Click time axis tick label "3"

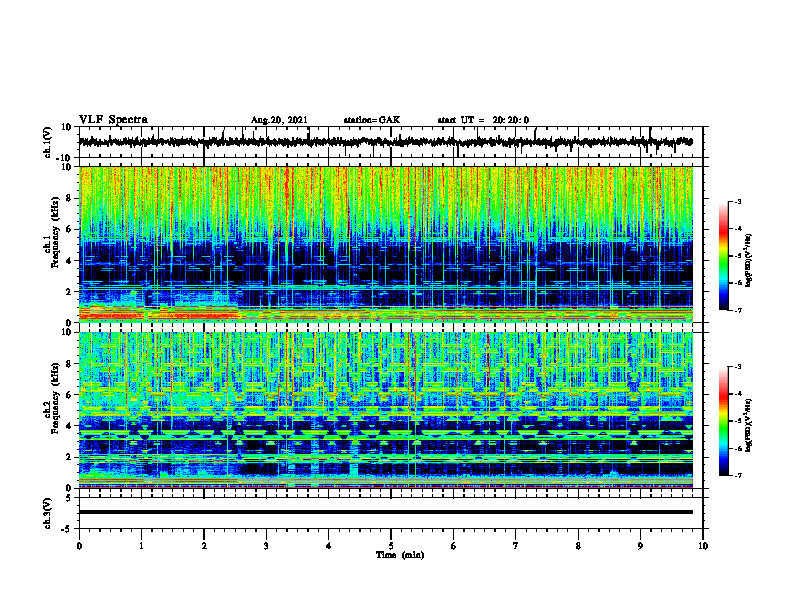pyautogui.click(x=266, y=546)
